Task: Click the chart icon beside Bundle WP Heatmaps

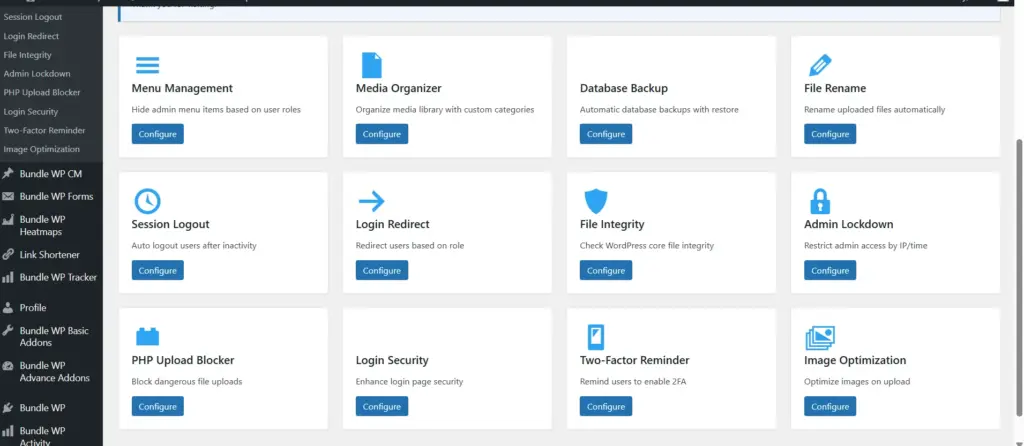Action: [8, 219]
